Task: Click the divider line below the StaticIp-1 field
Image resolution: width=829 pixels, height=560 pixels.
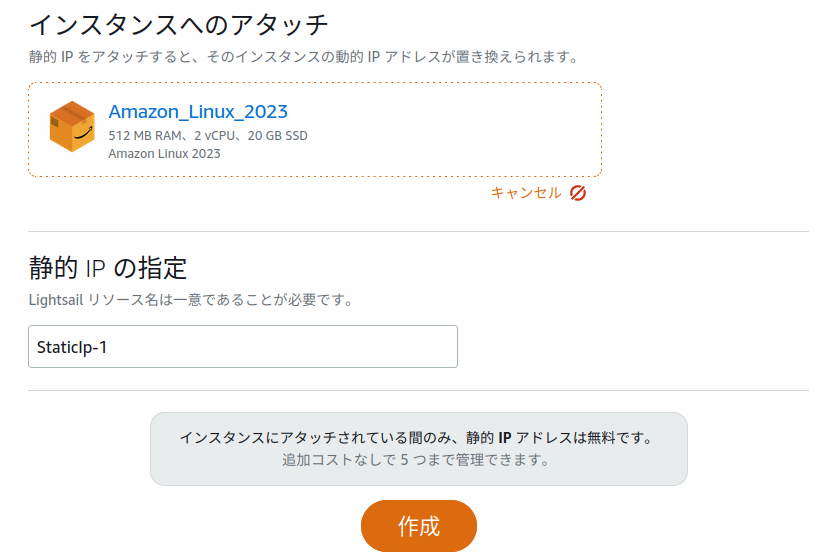Action: click(418, 390)
